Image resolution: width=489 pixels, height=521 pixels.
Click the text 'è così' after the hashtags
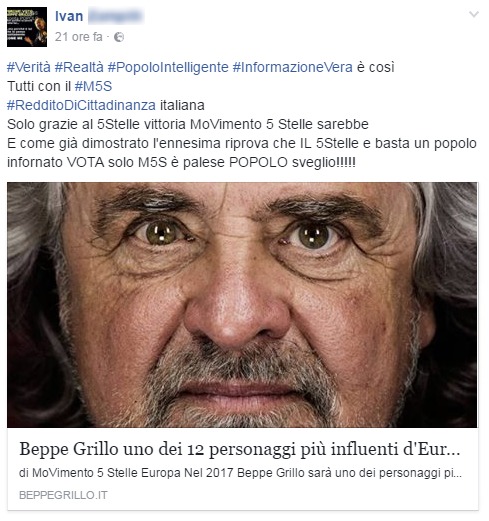click(376, 67)
